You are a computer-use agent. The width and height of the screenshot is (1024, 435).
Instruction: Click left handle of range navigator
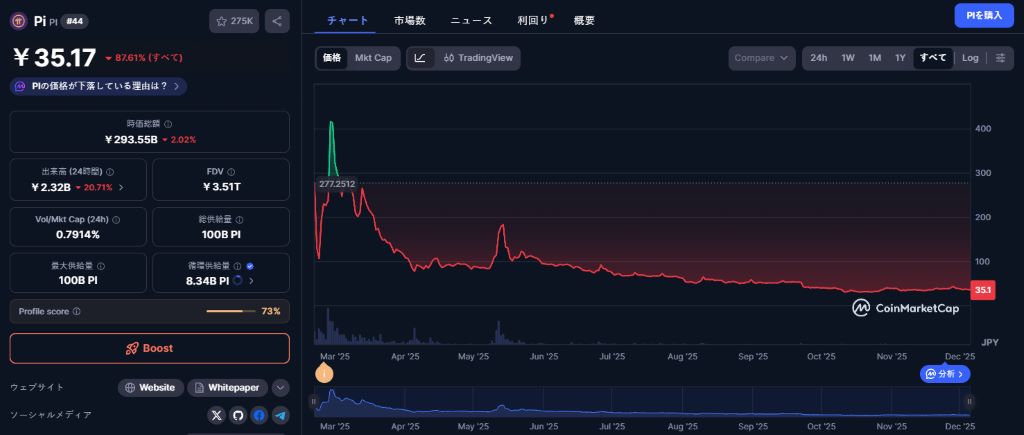[x=313, y=401]
